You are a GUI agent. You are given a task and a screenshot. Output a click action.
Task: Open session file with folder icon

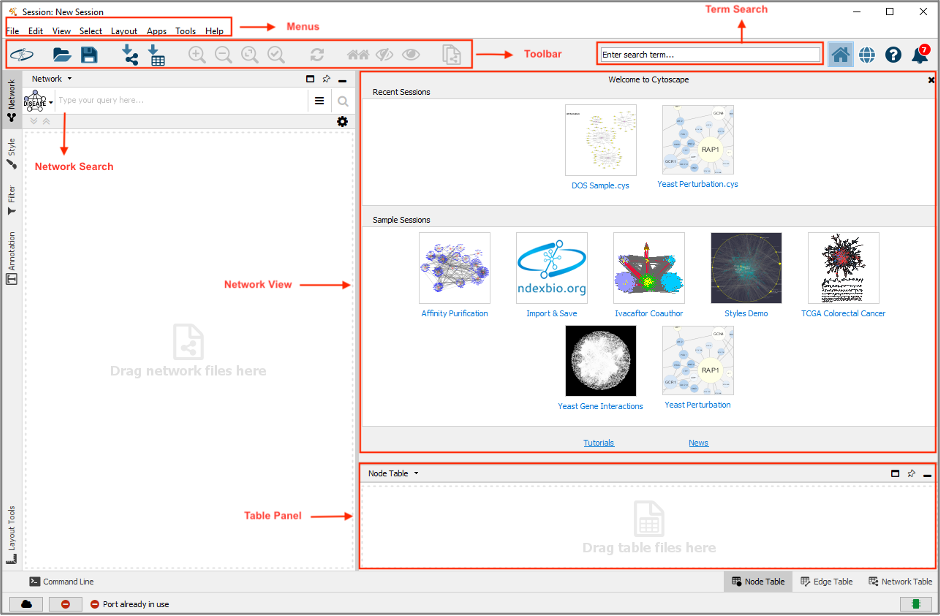click(x=62, y=55)
